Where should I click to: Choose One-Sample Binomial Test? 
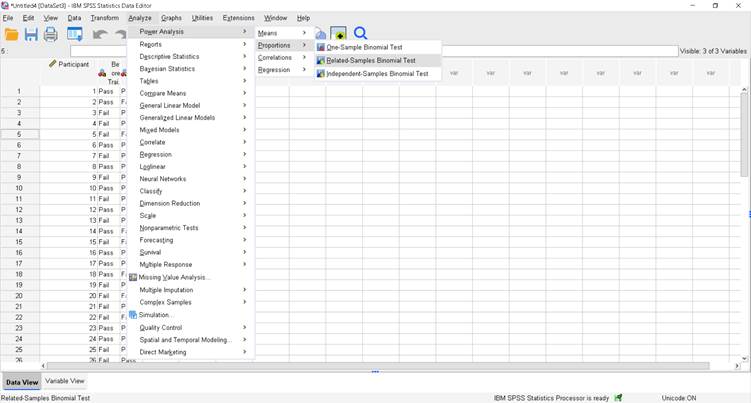pyautogui.click(x=366, y=47)
